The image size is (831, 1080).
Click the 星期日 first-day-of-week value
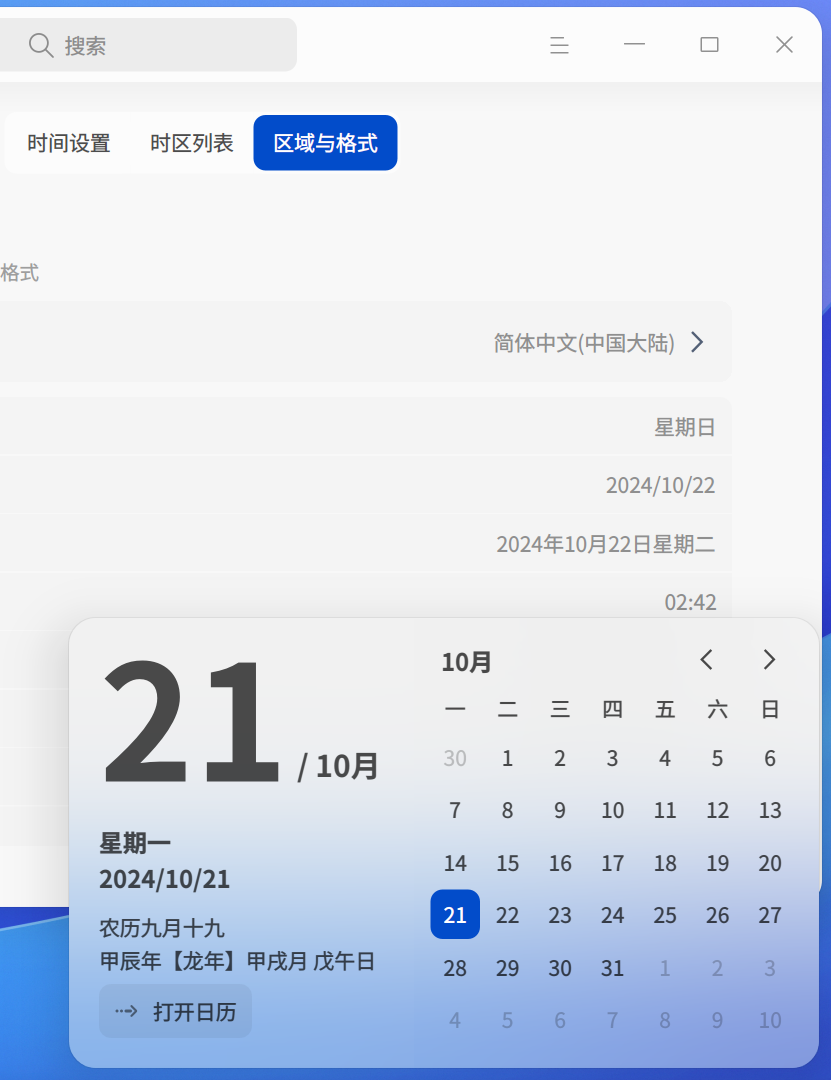click(684, 428)
